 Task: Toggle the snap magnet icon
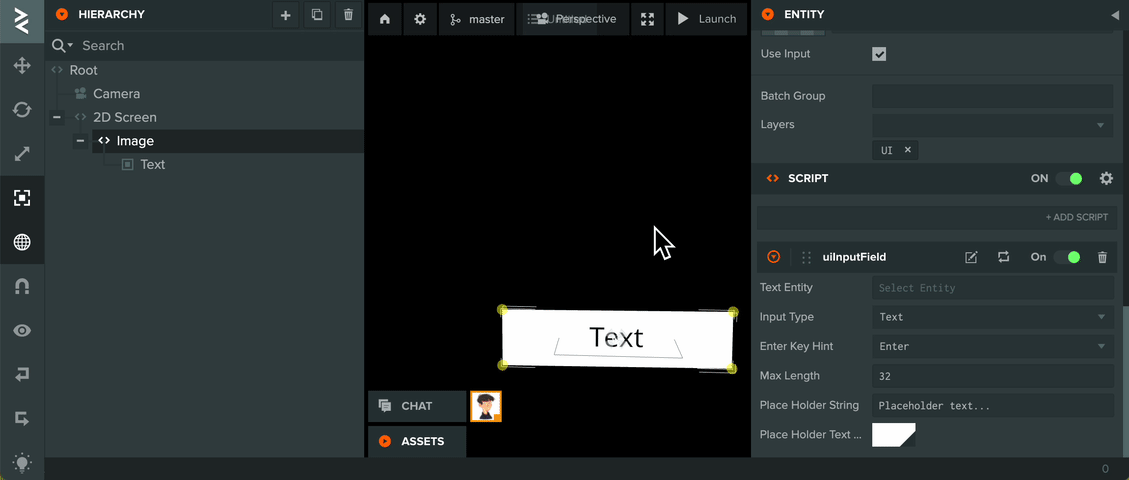click(x=22, y=286)
